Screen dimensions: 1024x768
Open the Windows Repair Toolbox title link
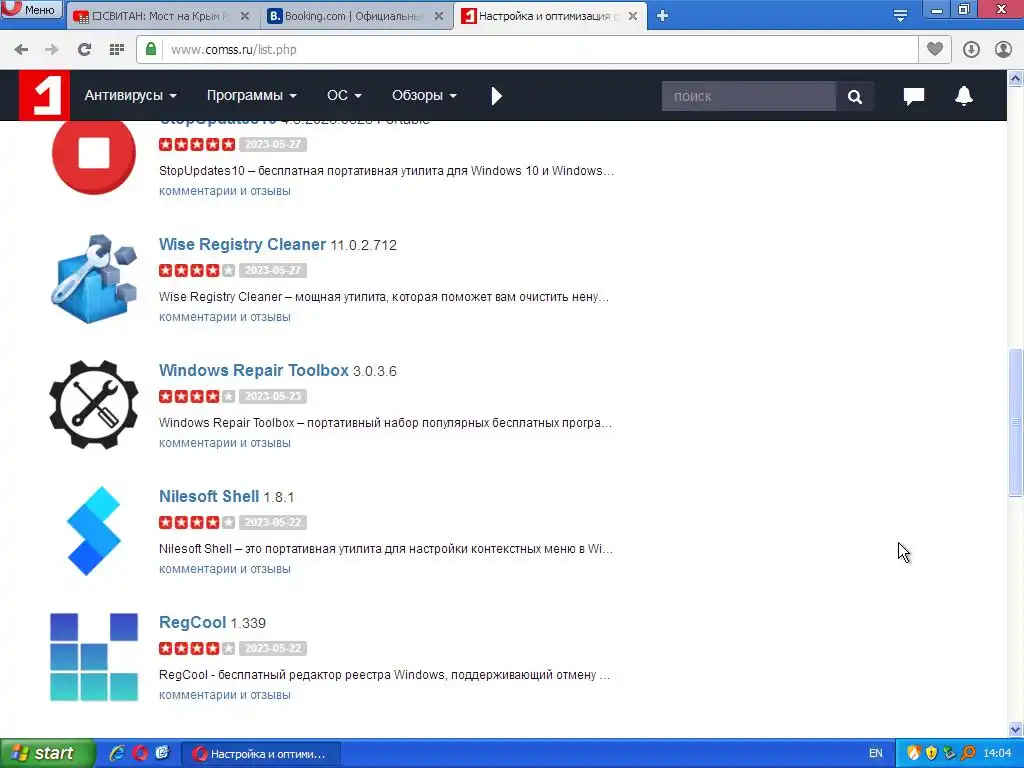coord(253,370)
